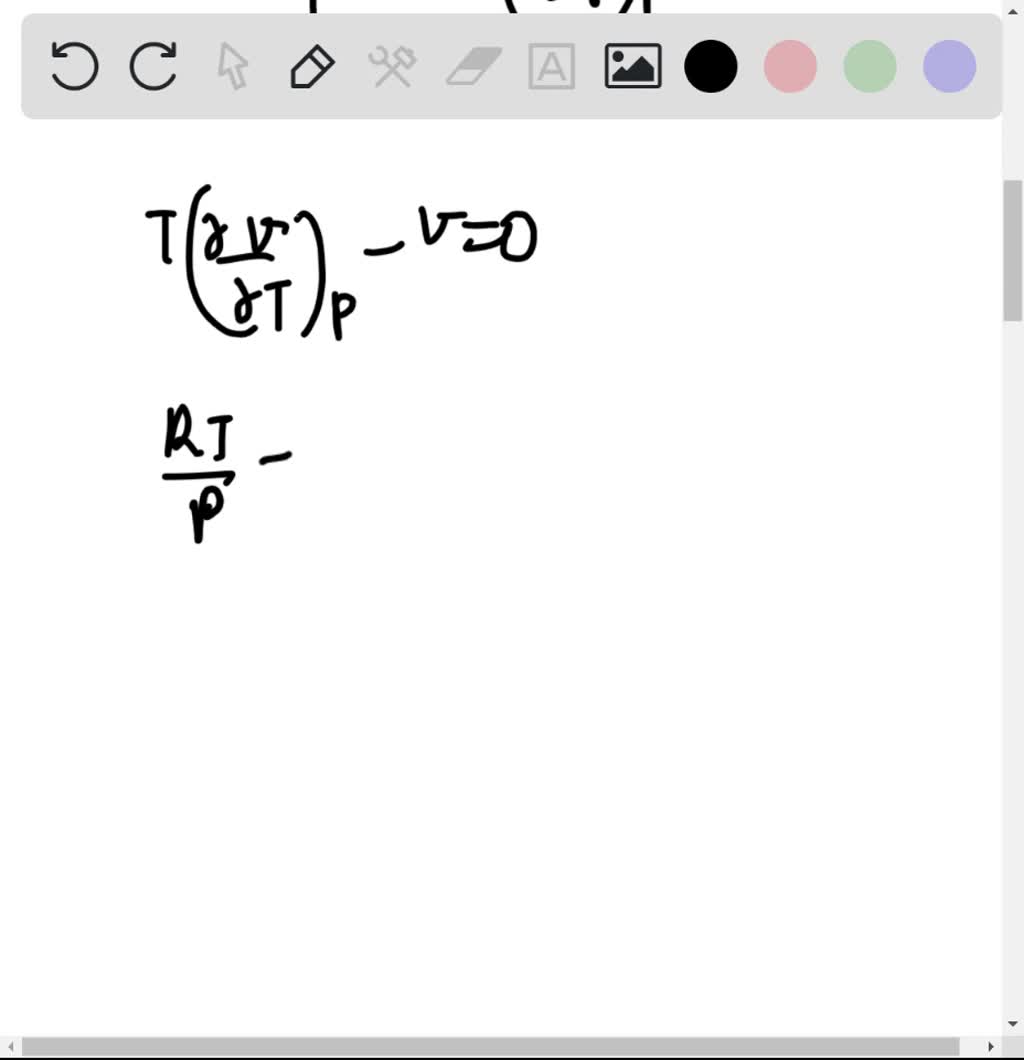
Task: Select the cursor selection tool
Action: [x=232, y=66]
